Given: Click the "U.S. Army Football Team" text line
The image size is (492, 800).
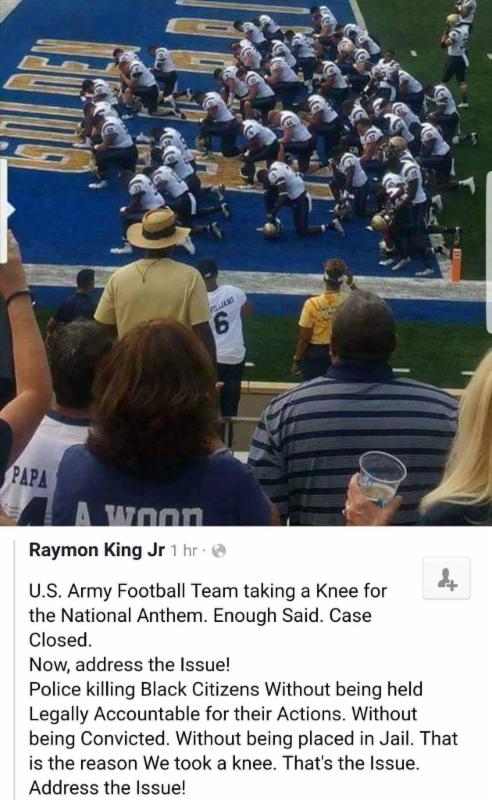Looking at the screenshot, I should coord(208,591).
